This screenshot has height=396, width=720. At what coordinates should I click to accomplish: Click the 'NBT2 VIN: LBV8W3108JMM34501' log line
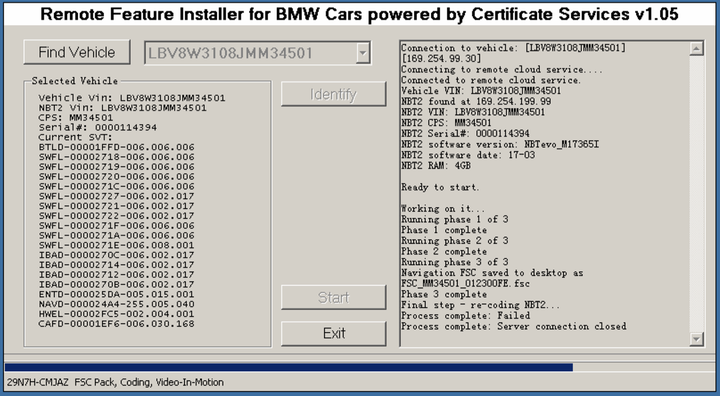pyautogui.click(x=473, y=112)
